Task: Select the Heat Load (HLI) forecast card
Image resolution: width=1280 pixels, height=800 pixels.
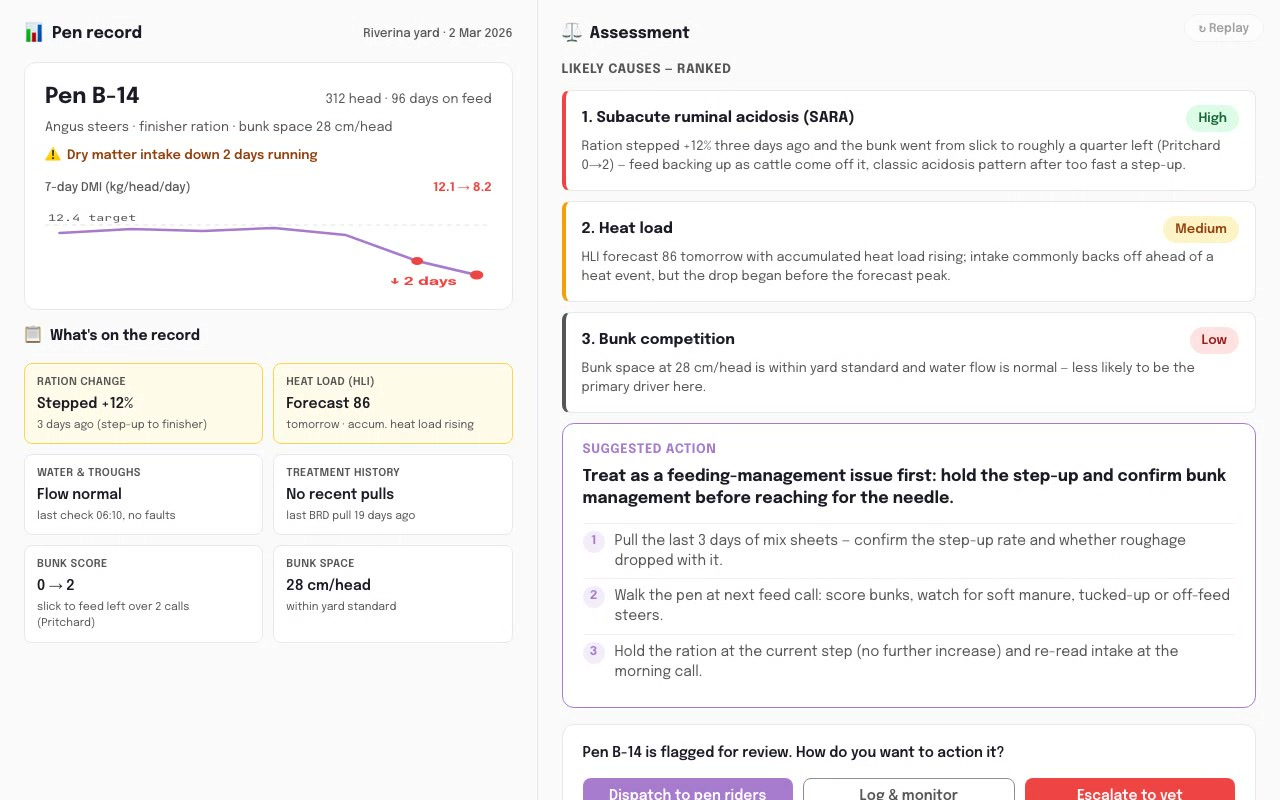Action: pos(393,403)
